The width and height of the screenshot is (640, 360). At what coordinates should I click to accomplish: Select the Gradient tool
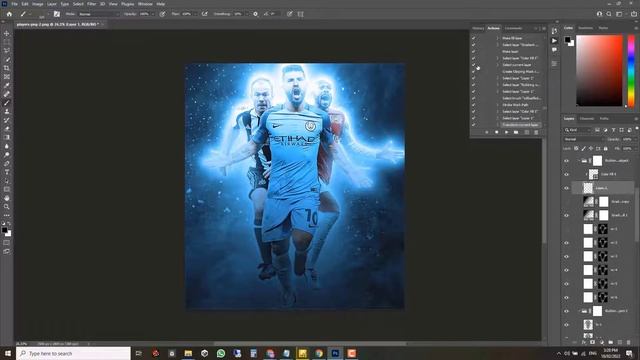pyautogui.click(x=7, y=138)
